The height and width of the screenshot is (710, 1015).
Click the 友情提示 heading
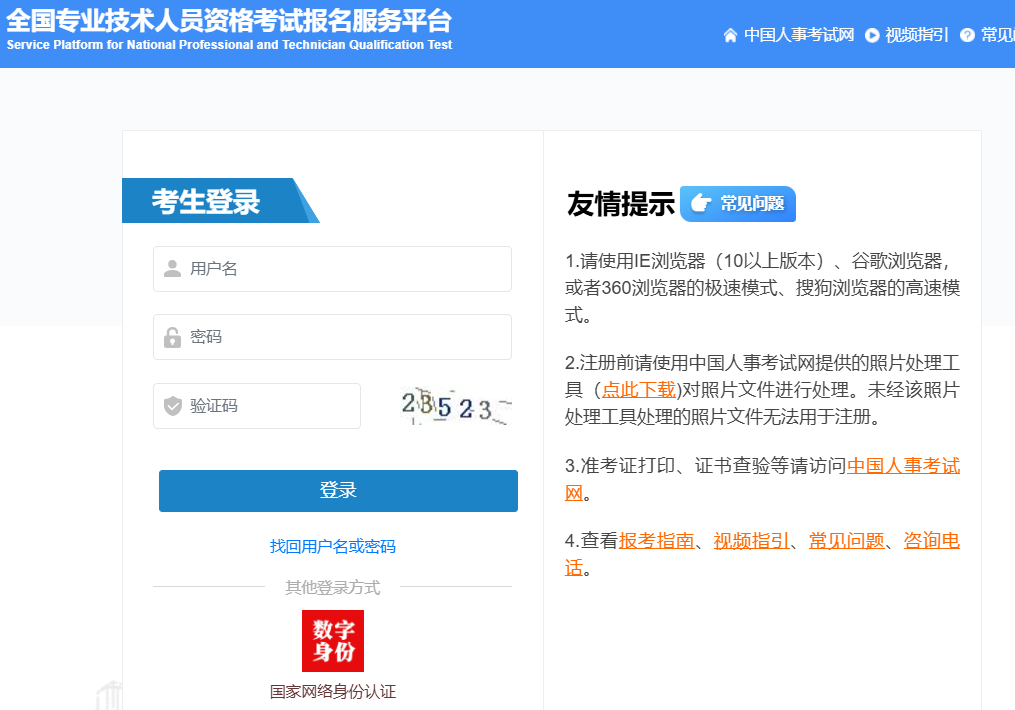pyautogui.click(x=621, y=204)
